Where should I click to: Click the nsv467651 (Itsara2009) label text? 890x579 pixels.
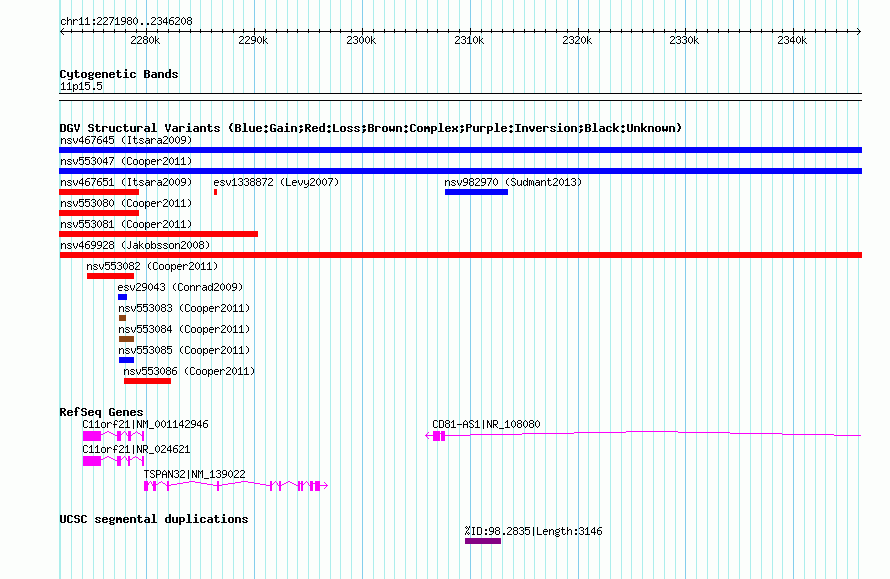126,182
